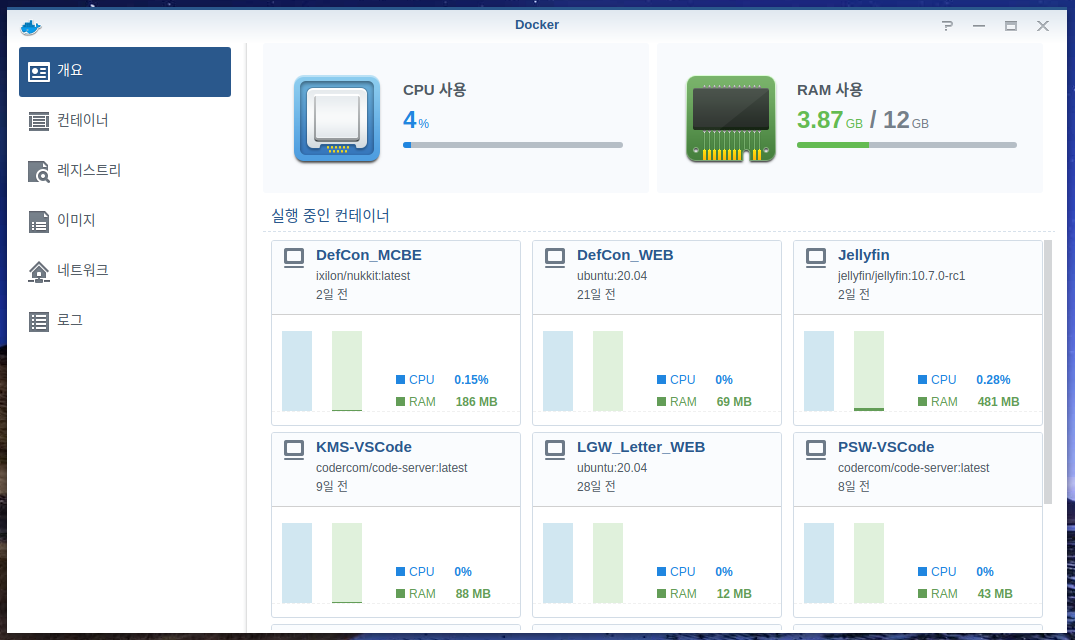The image size is (1075, 640).
Task: Click jellyfin/jellyfin:10.7.0-rc1 image text
Action: point(901,275)
